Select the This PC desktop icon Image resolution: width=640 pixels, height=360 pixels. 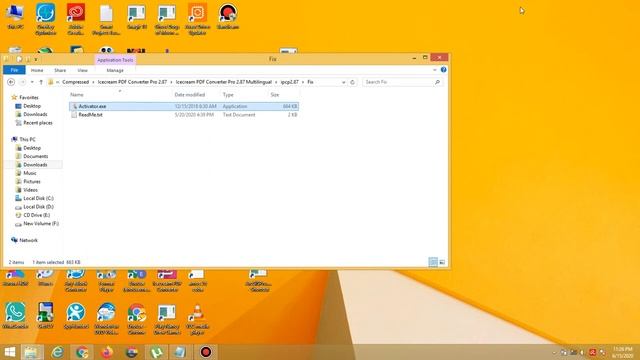click(15, 17)
